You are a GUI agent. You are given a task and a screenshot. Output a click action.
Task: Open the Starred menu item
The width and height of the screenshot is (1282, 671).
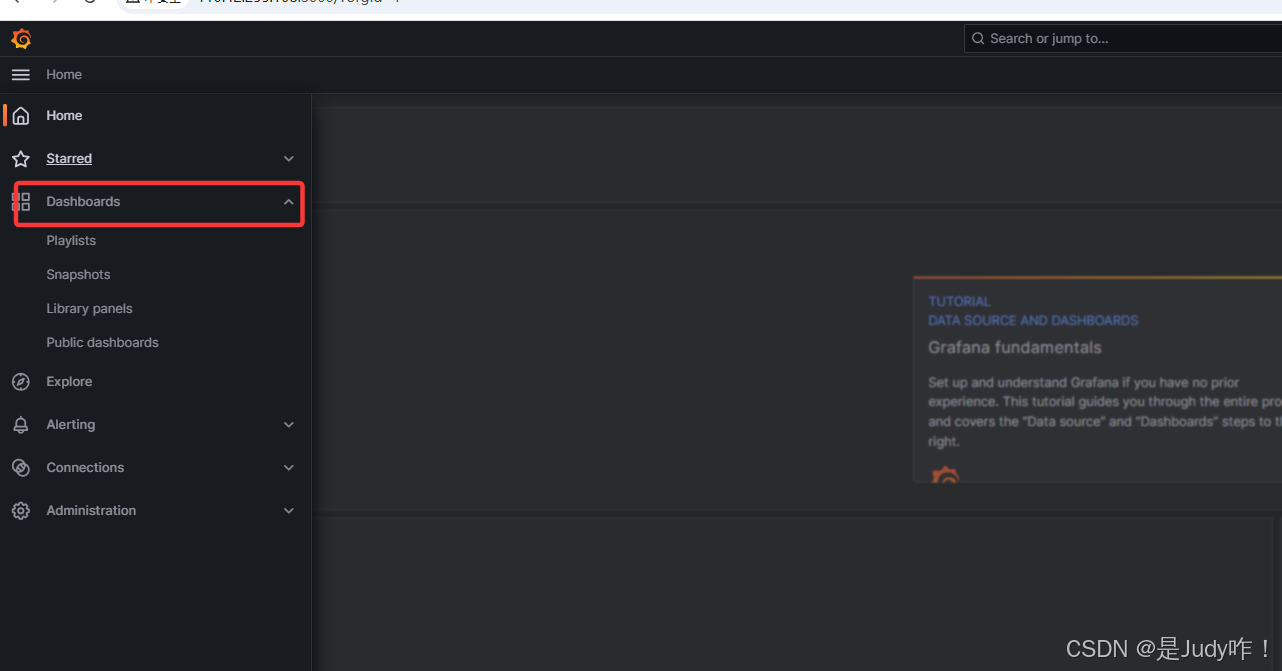[x=69, y=159]
